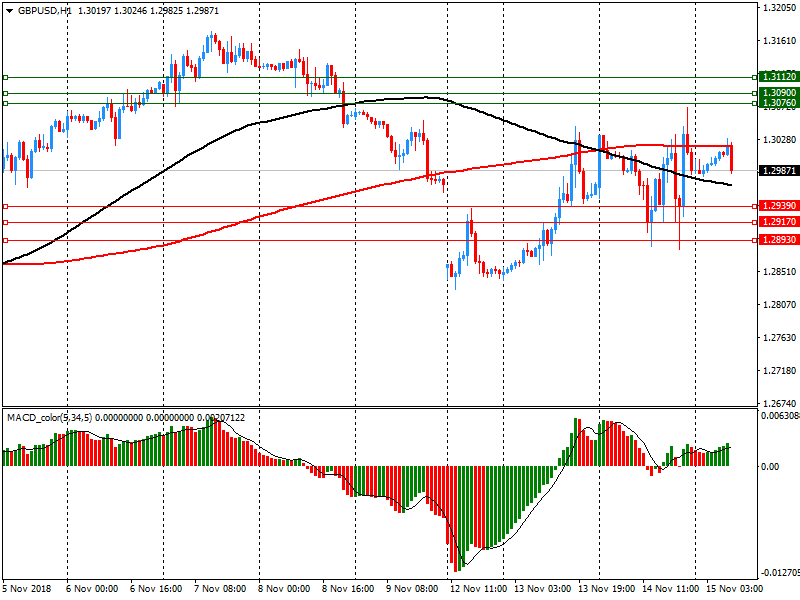
Task: Click the 5 Nov 2018 date label
Action: tap(27, 588)
